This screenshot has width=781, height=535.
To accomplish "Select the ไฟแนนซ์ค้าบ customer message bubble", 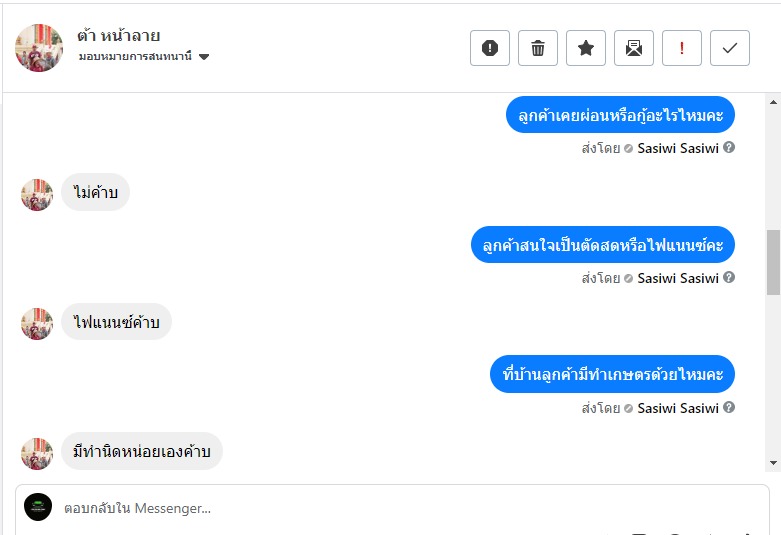I will [x=117, y=323].
